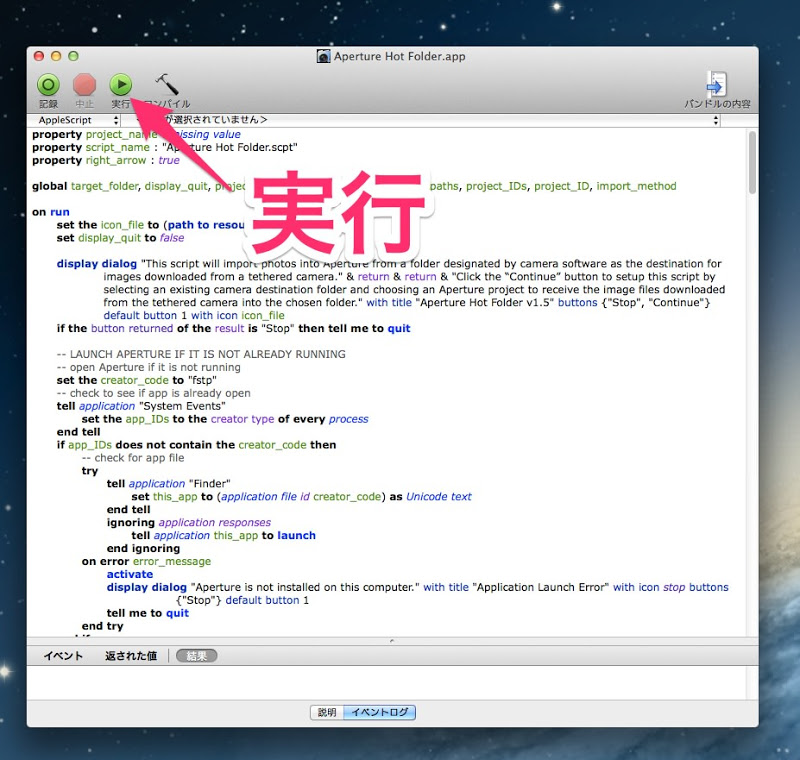This screenshot has width=800, height=760.
Task: Click "-- check to see if app is already open"
Action: (154, 393)
